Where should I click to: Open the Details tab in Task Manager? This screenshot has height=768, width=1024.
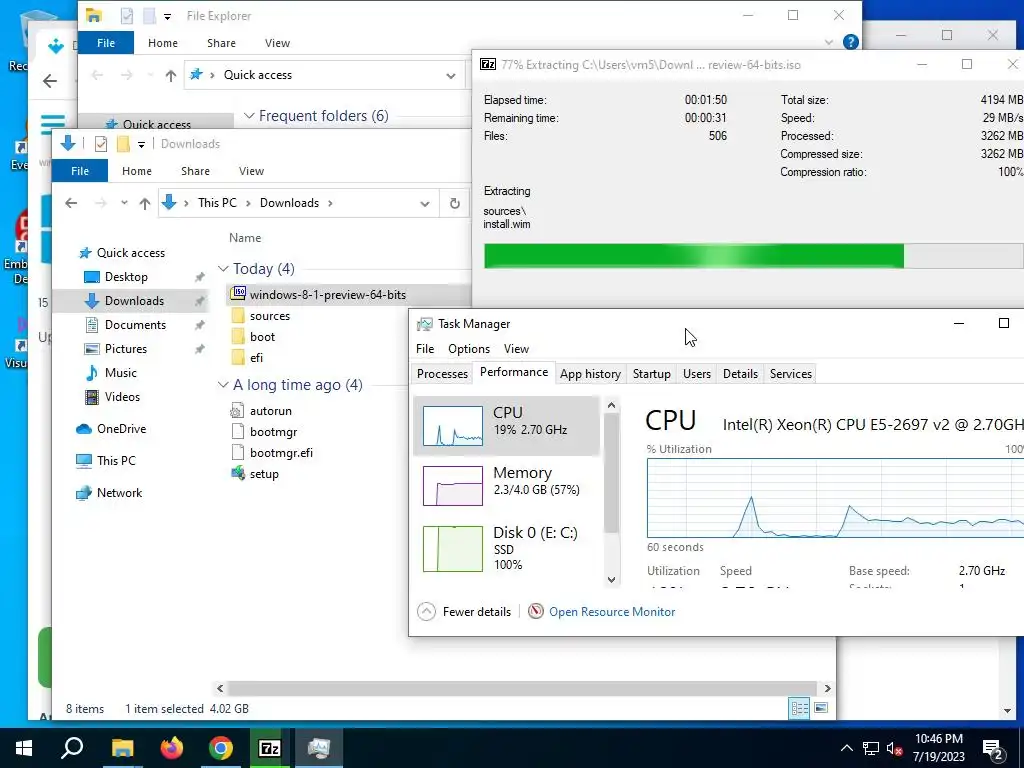[741, 374]
